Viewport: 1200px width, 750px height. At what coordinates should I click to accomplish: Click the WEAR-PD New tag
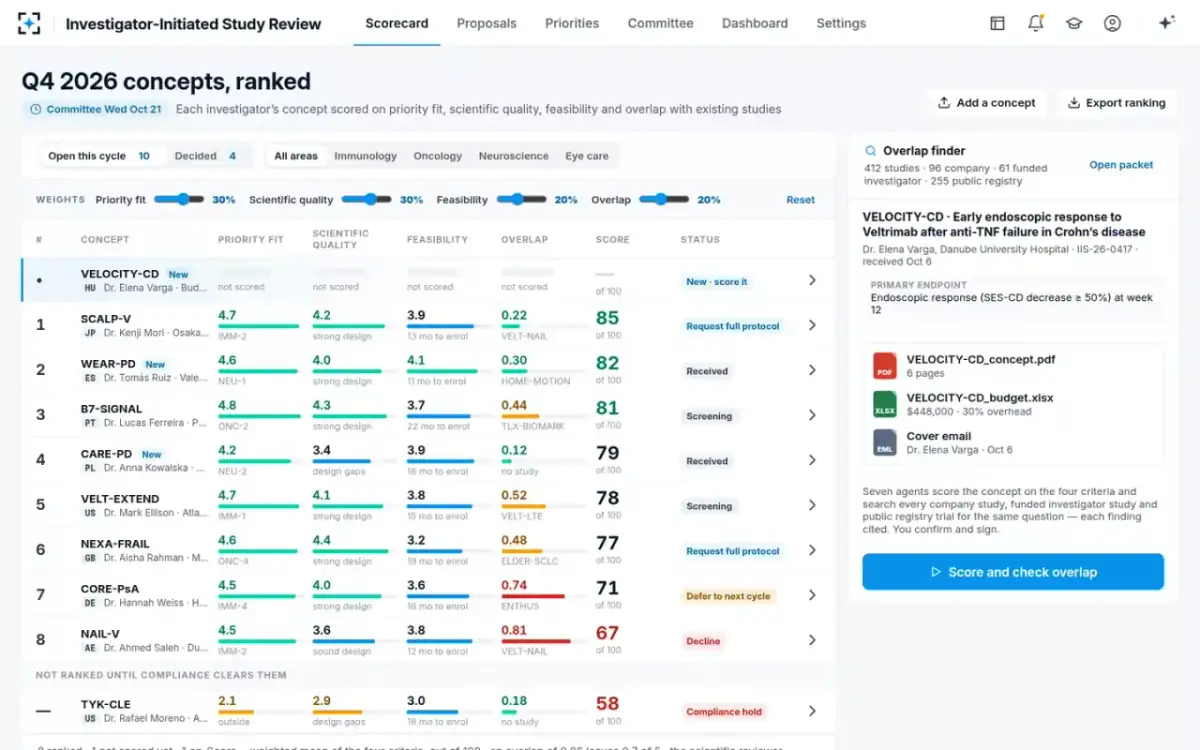coord(154,364)
